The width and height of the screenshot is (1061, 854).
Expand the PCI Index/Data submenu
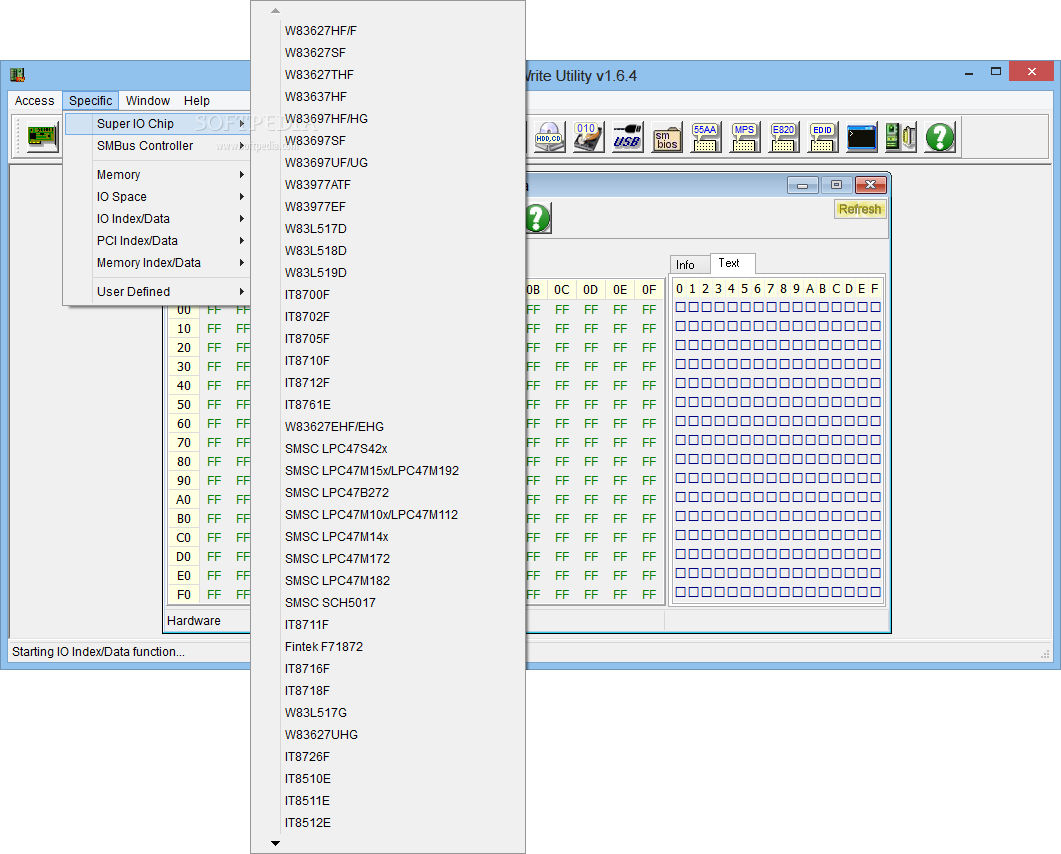coord(158,241)
